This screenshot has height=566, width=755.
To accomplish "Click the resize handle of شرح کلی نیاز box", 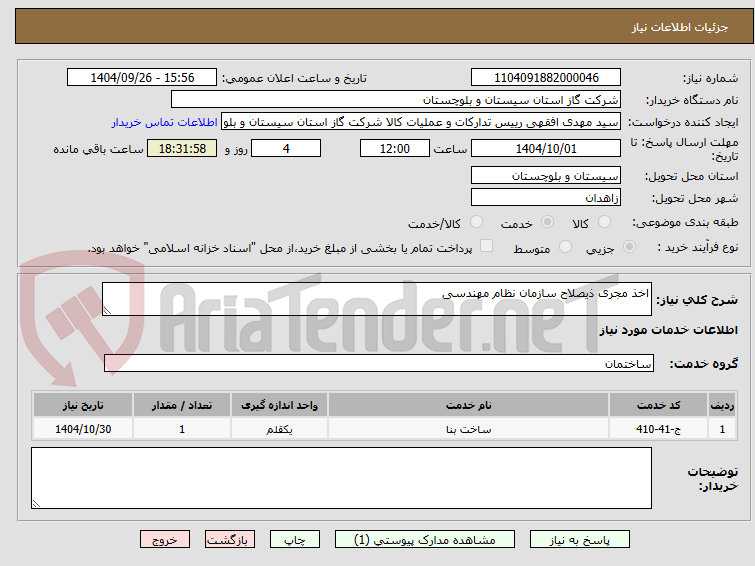I will point(107,311).
